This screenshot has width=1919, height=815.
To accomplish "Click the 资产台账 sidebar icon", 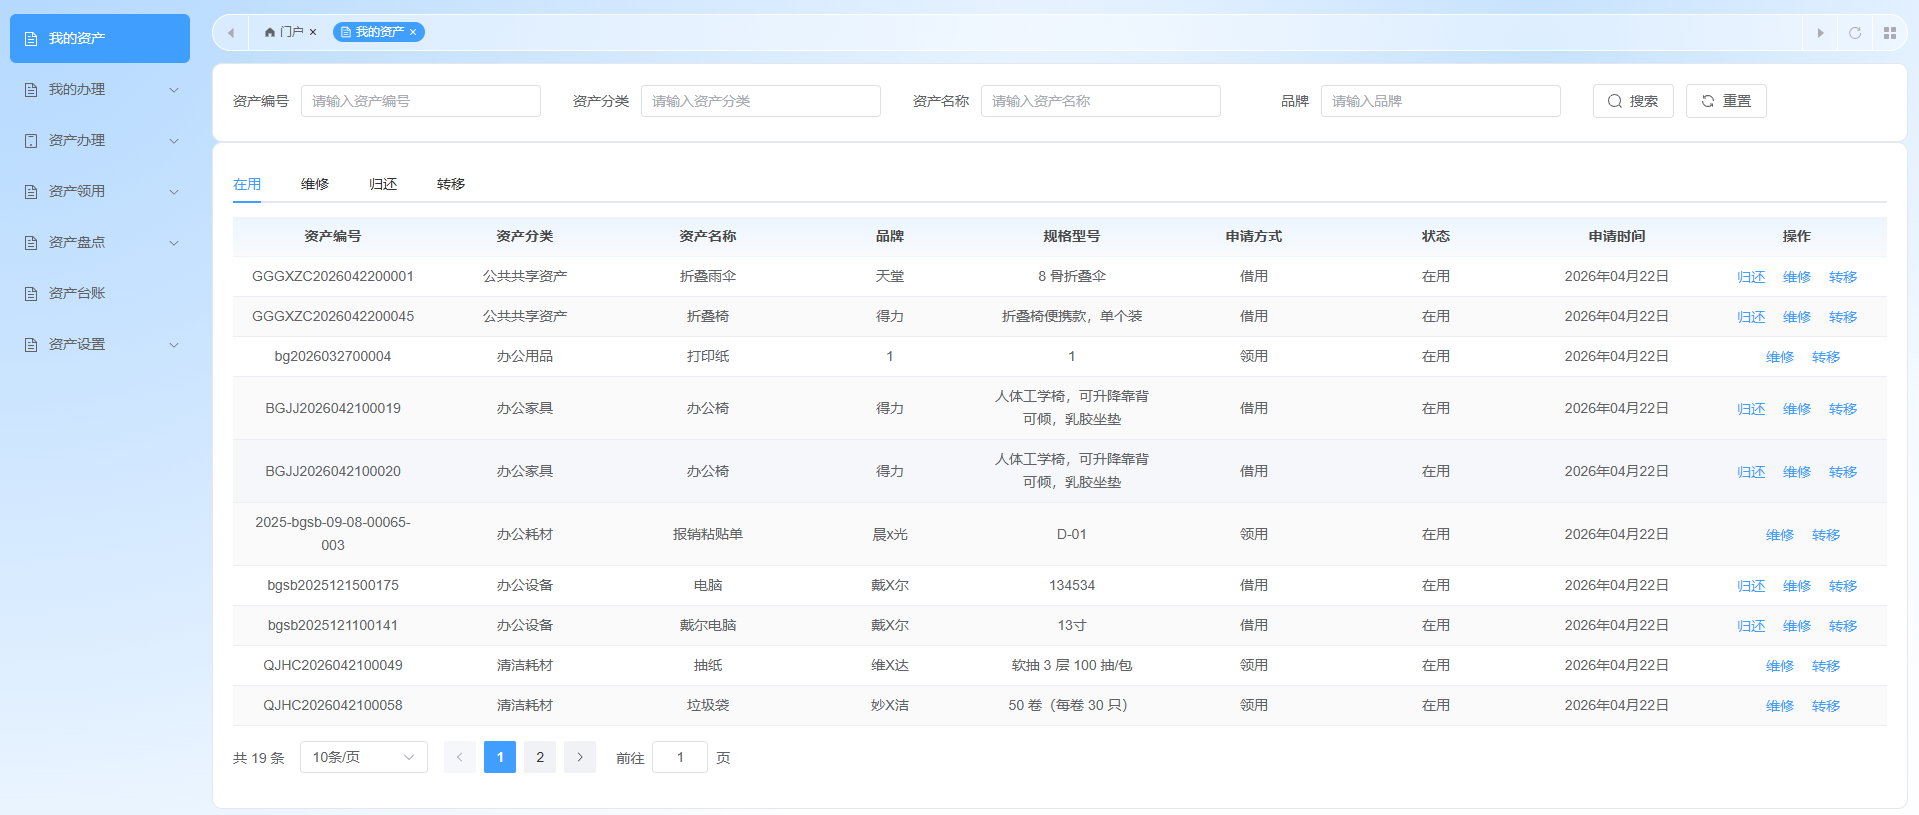I will click(31, 294).
